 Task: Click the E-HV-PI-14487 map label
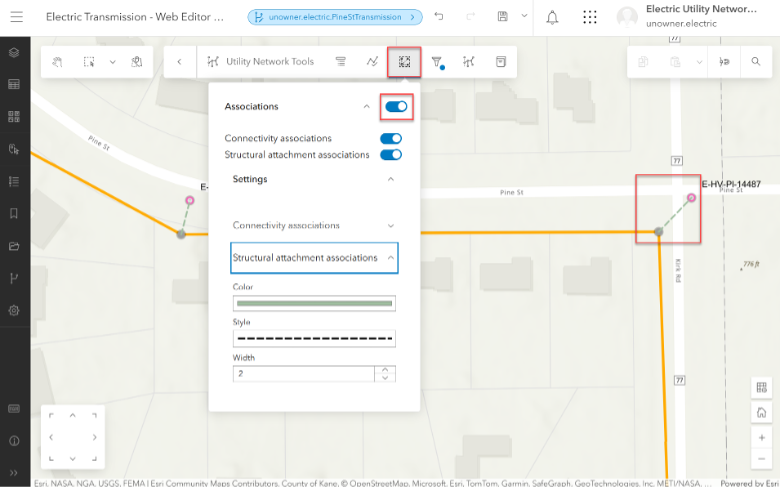point(731,184)
